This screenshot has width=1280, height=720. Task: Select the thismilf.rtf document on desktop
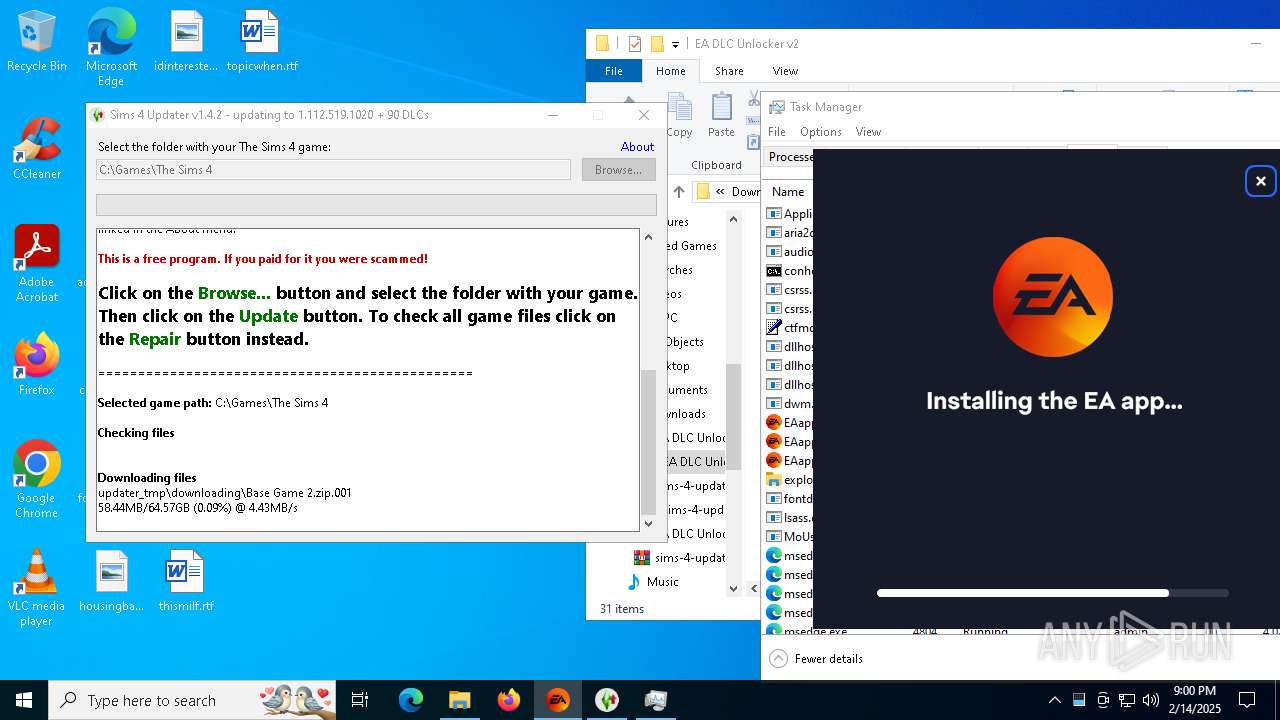(186, 580)
